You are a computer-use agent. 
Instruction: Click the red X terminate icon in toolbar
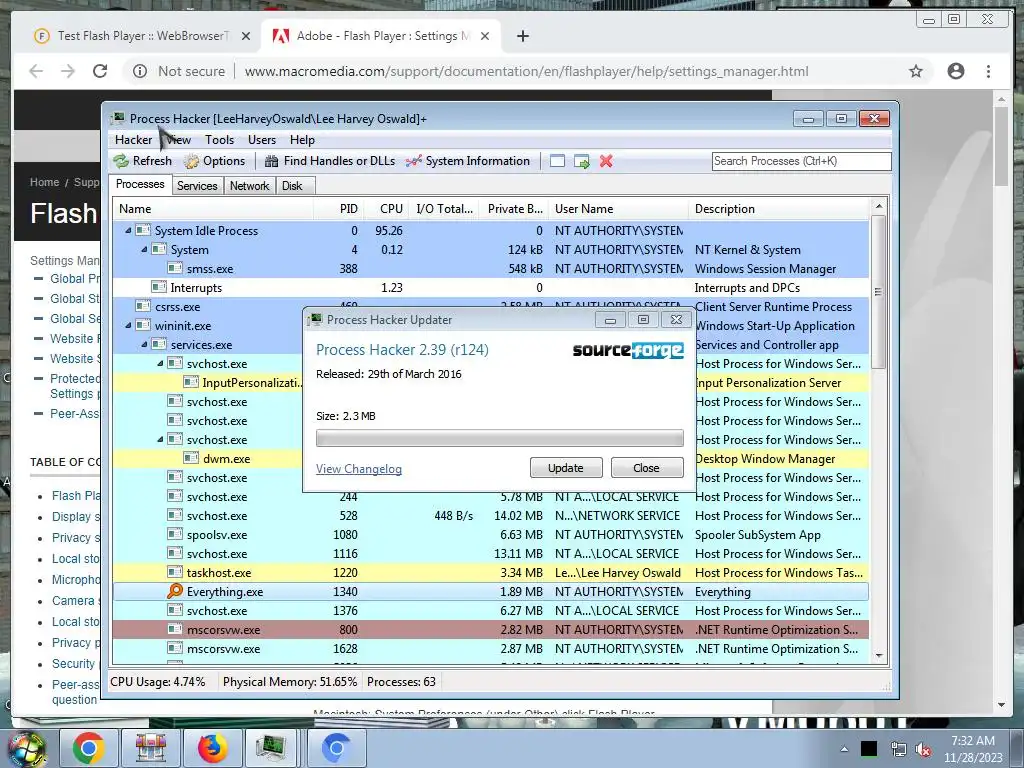click(606, 161)
